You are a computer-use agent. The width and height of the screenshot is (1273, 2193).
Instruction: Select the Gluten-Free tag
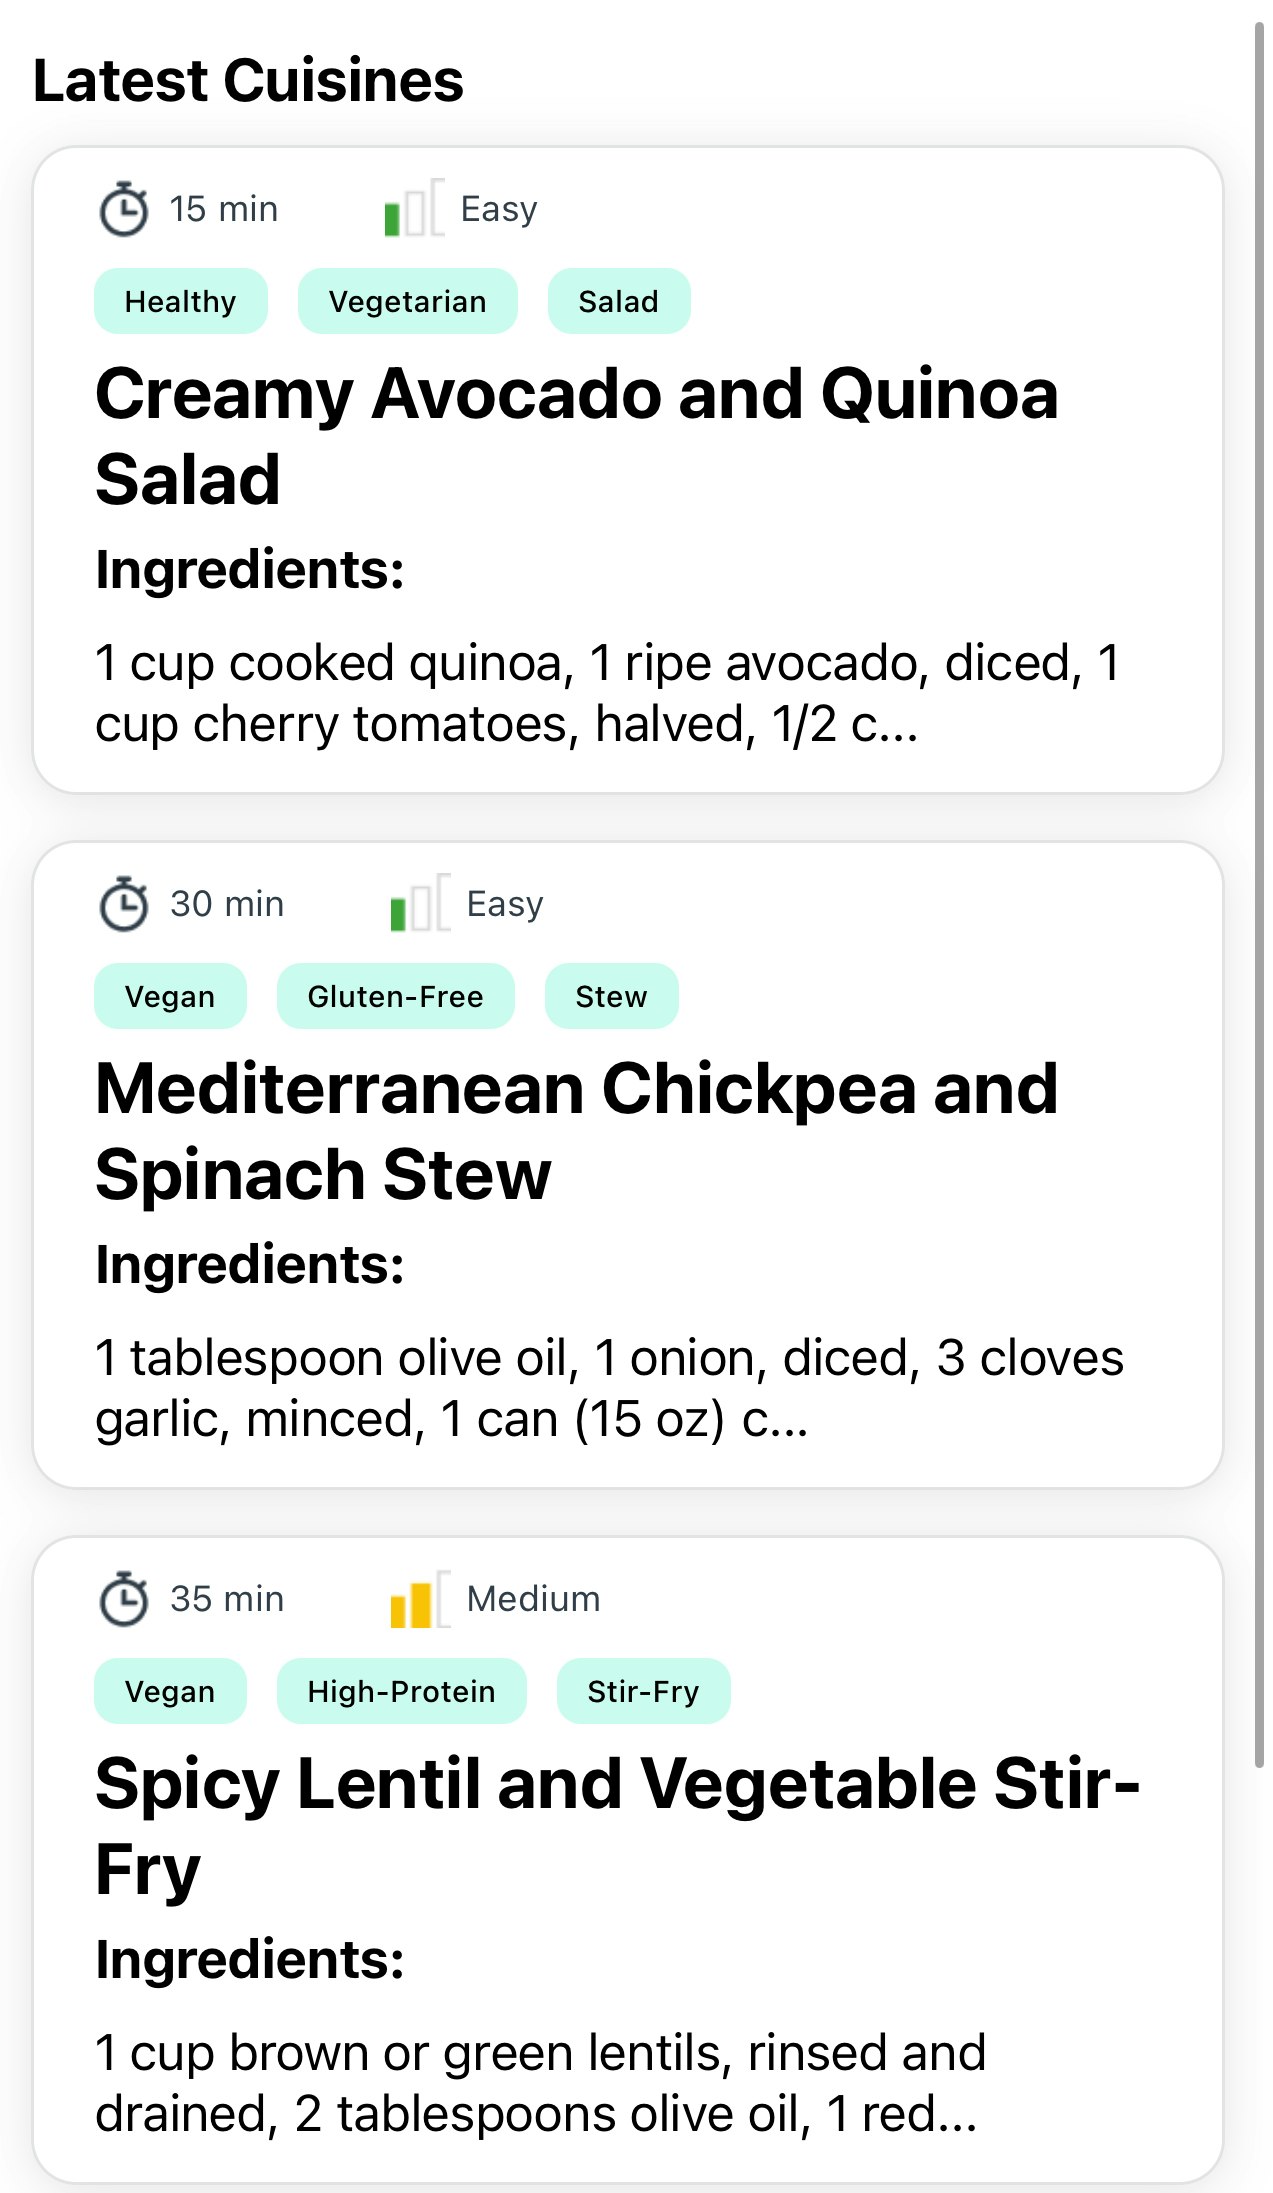[396, 996]
